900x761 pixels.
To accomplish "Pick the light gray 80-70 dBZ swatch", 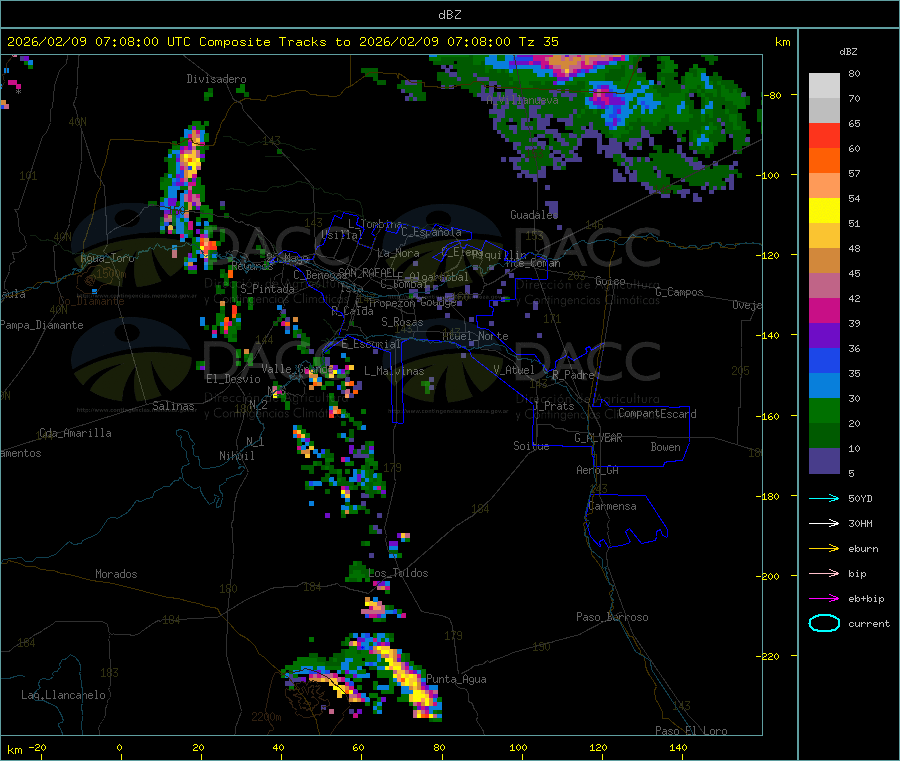I will pyautogui.click(x=824, y=86).
